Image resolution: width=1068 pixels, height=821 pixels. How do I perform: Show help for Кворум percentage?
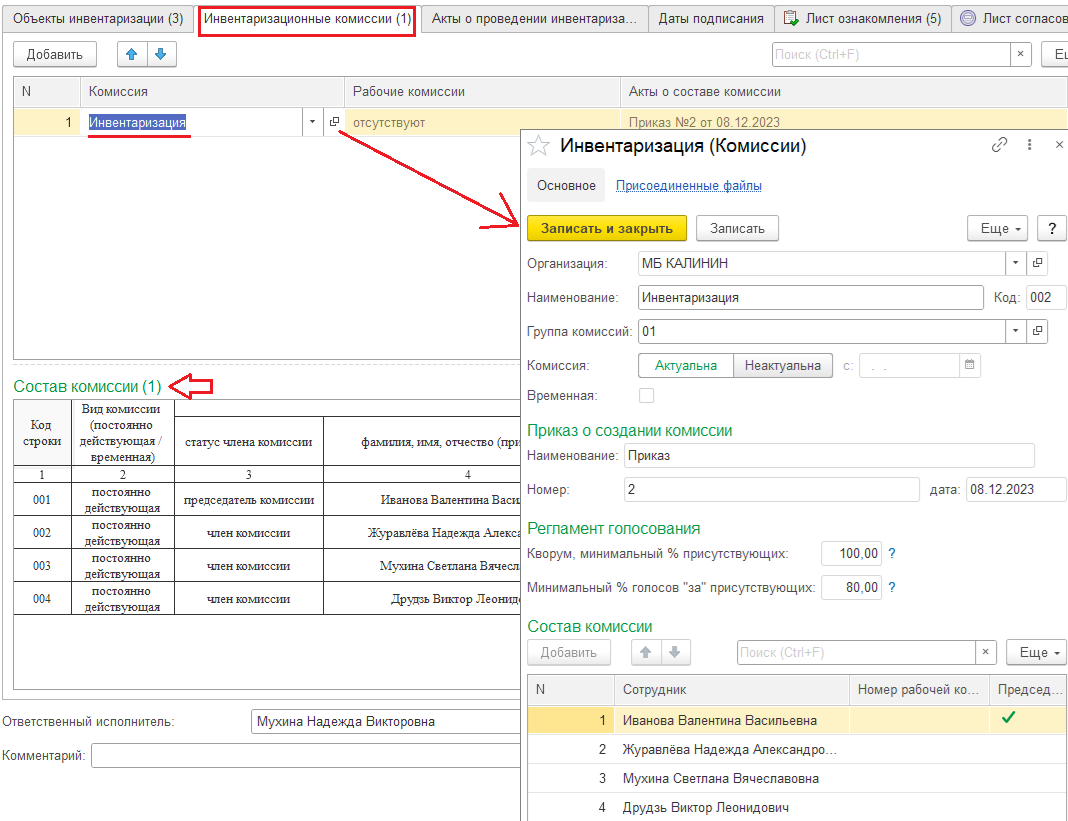pyautogui.click(x=892, y=553)
